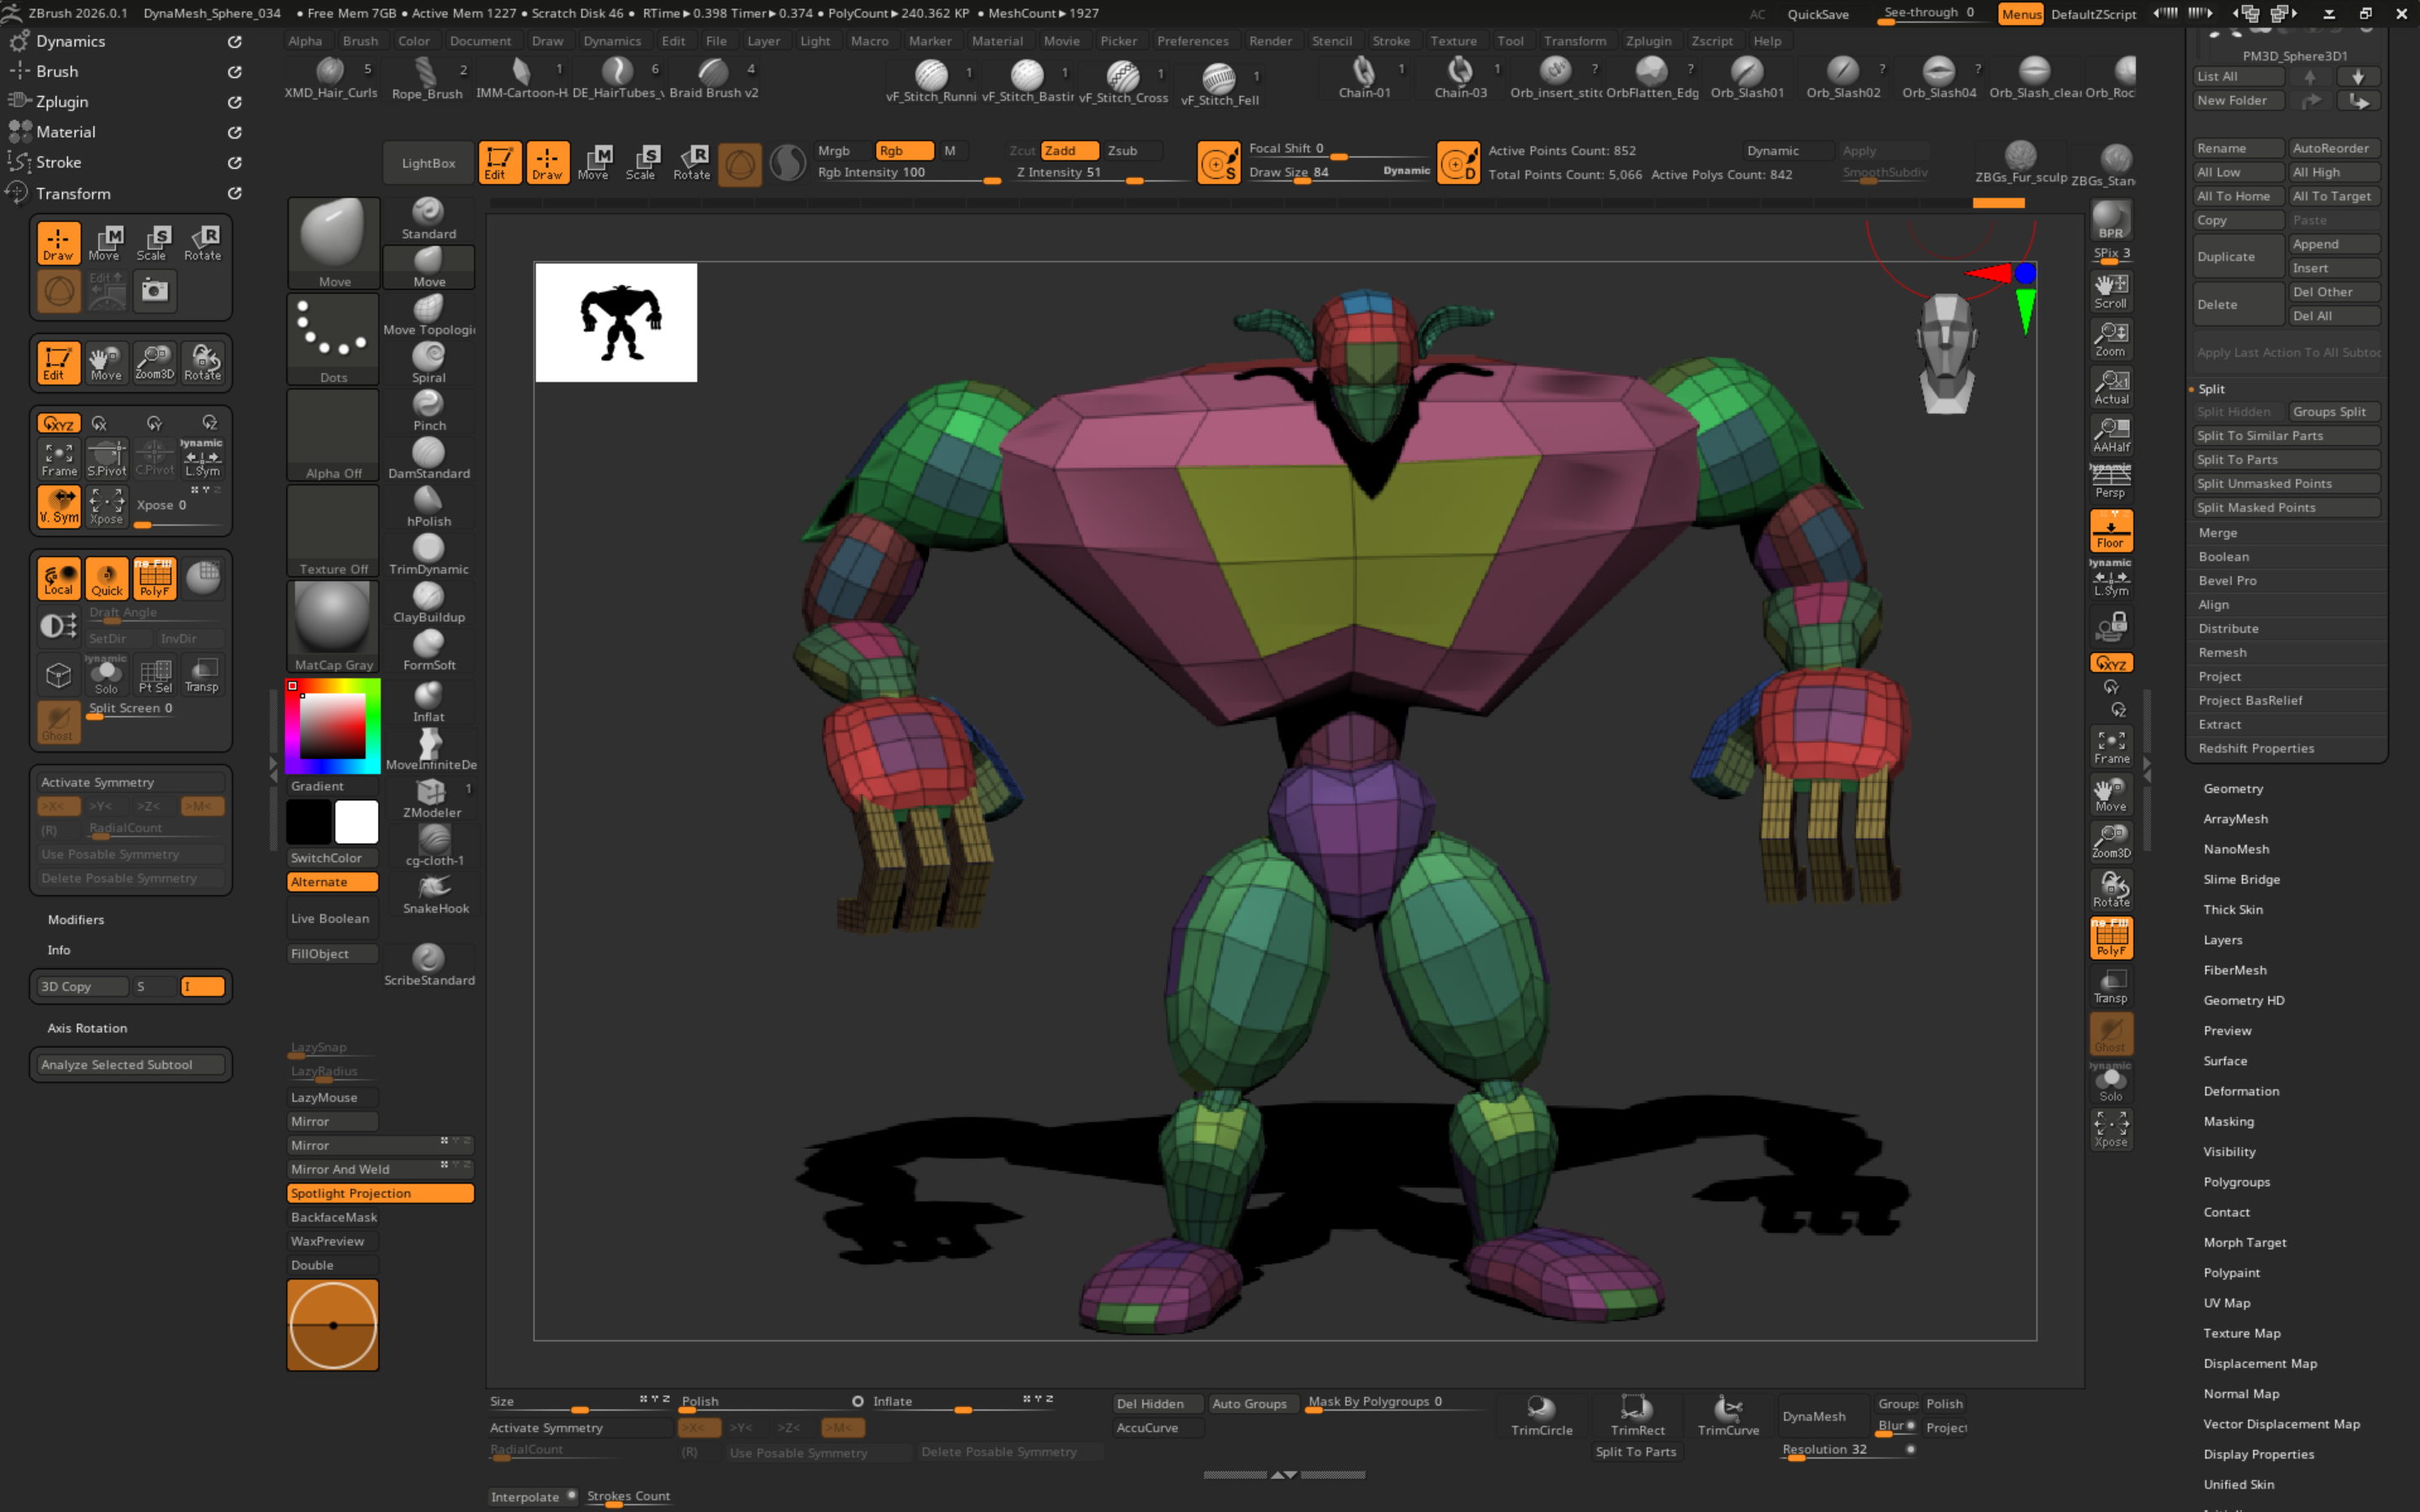Open the Zplugin menu
Screen dimensions: 2420x1512
[1648, 40]
